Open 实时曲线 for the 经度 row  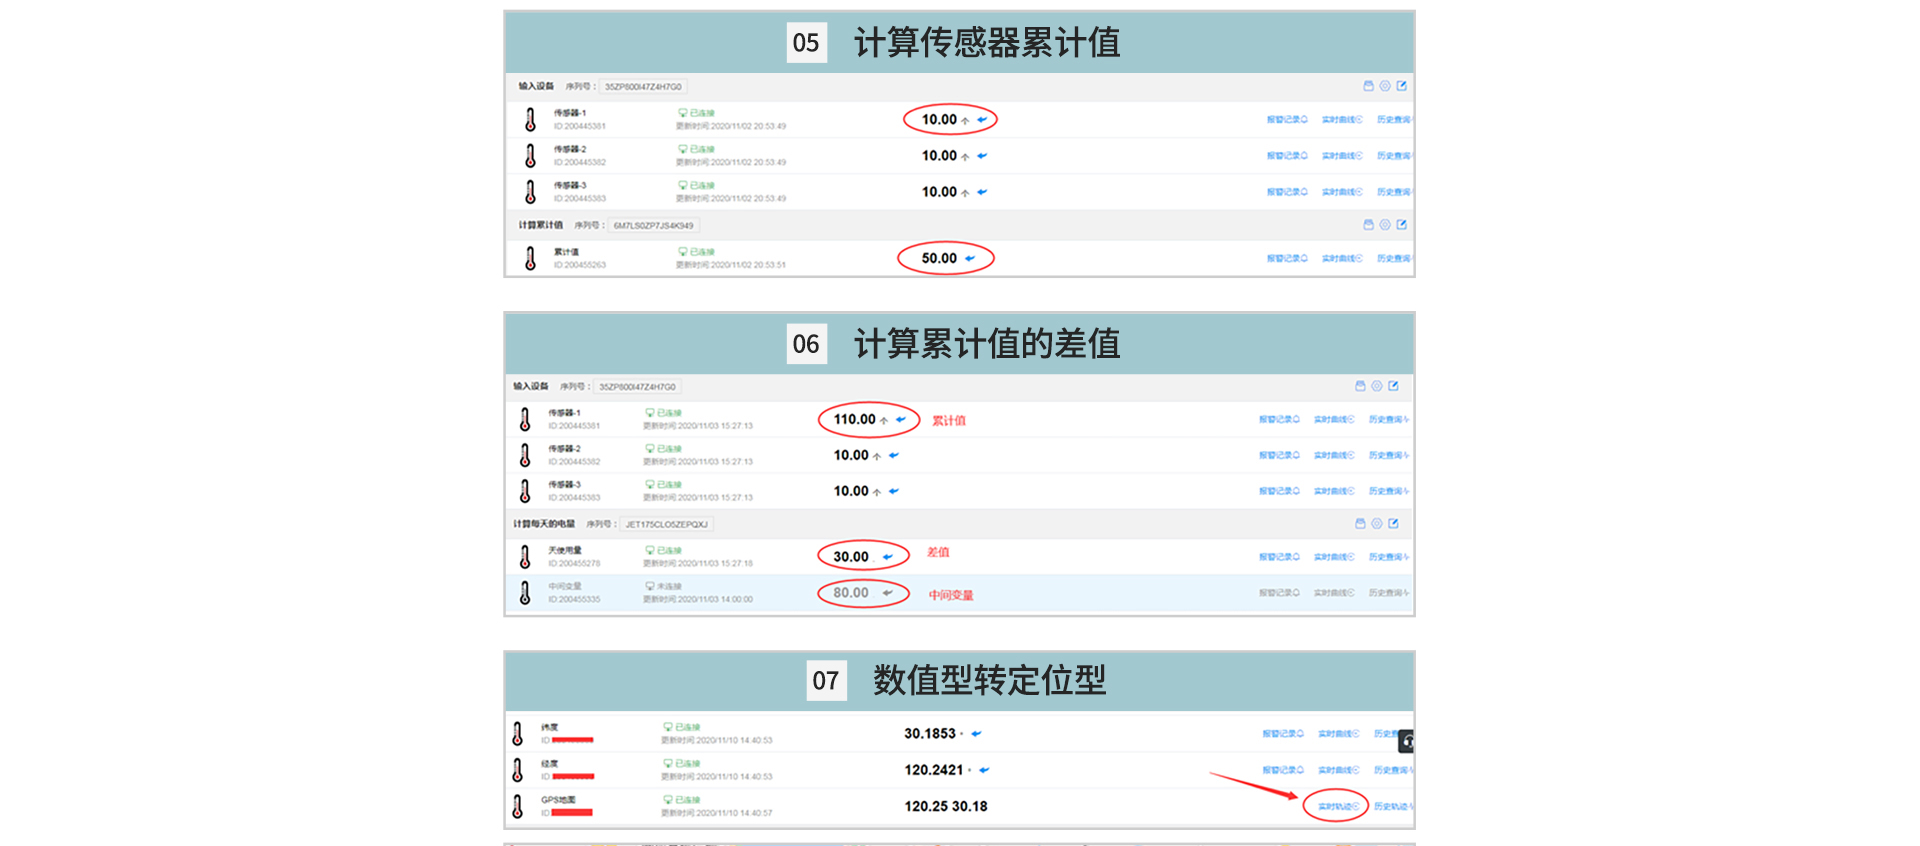tap(1338, 770)
